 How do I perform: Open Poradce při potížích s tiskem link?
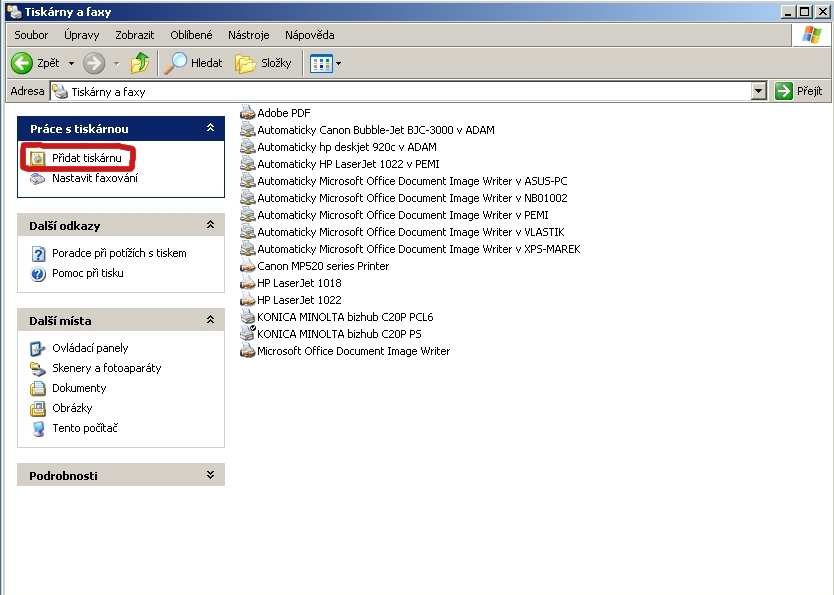[x=119, y=253]
